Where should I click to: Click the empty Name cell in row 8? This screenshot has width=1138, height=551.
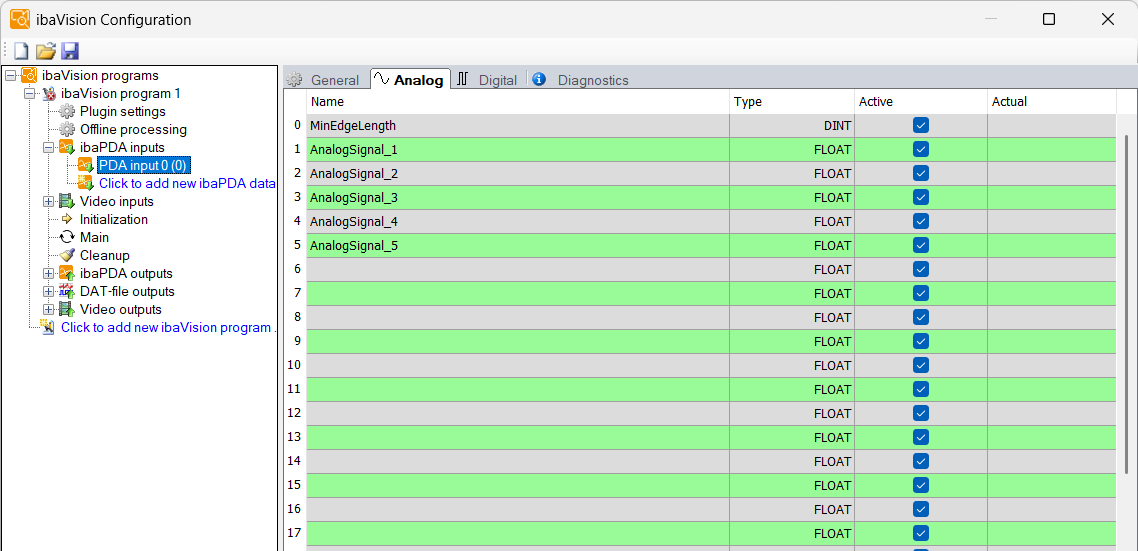click(x=517, y=317)
